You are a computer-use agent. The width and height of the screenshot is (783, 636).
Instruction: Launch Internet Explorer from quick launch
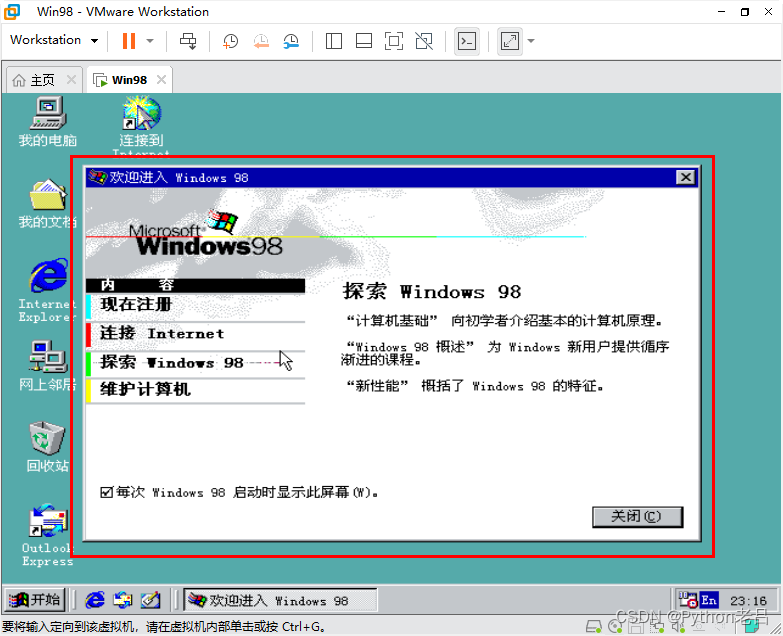[95, 600]
